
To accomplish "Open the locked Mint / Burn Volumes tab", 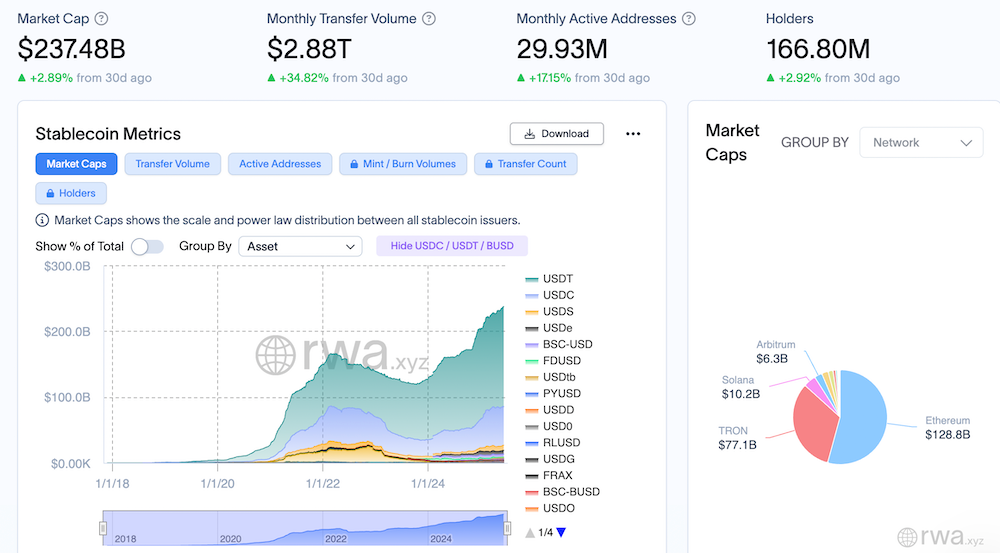I will [403, 164].
